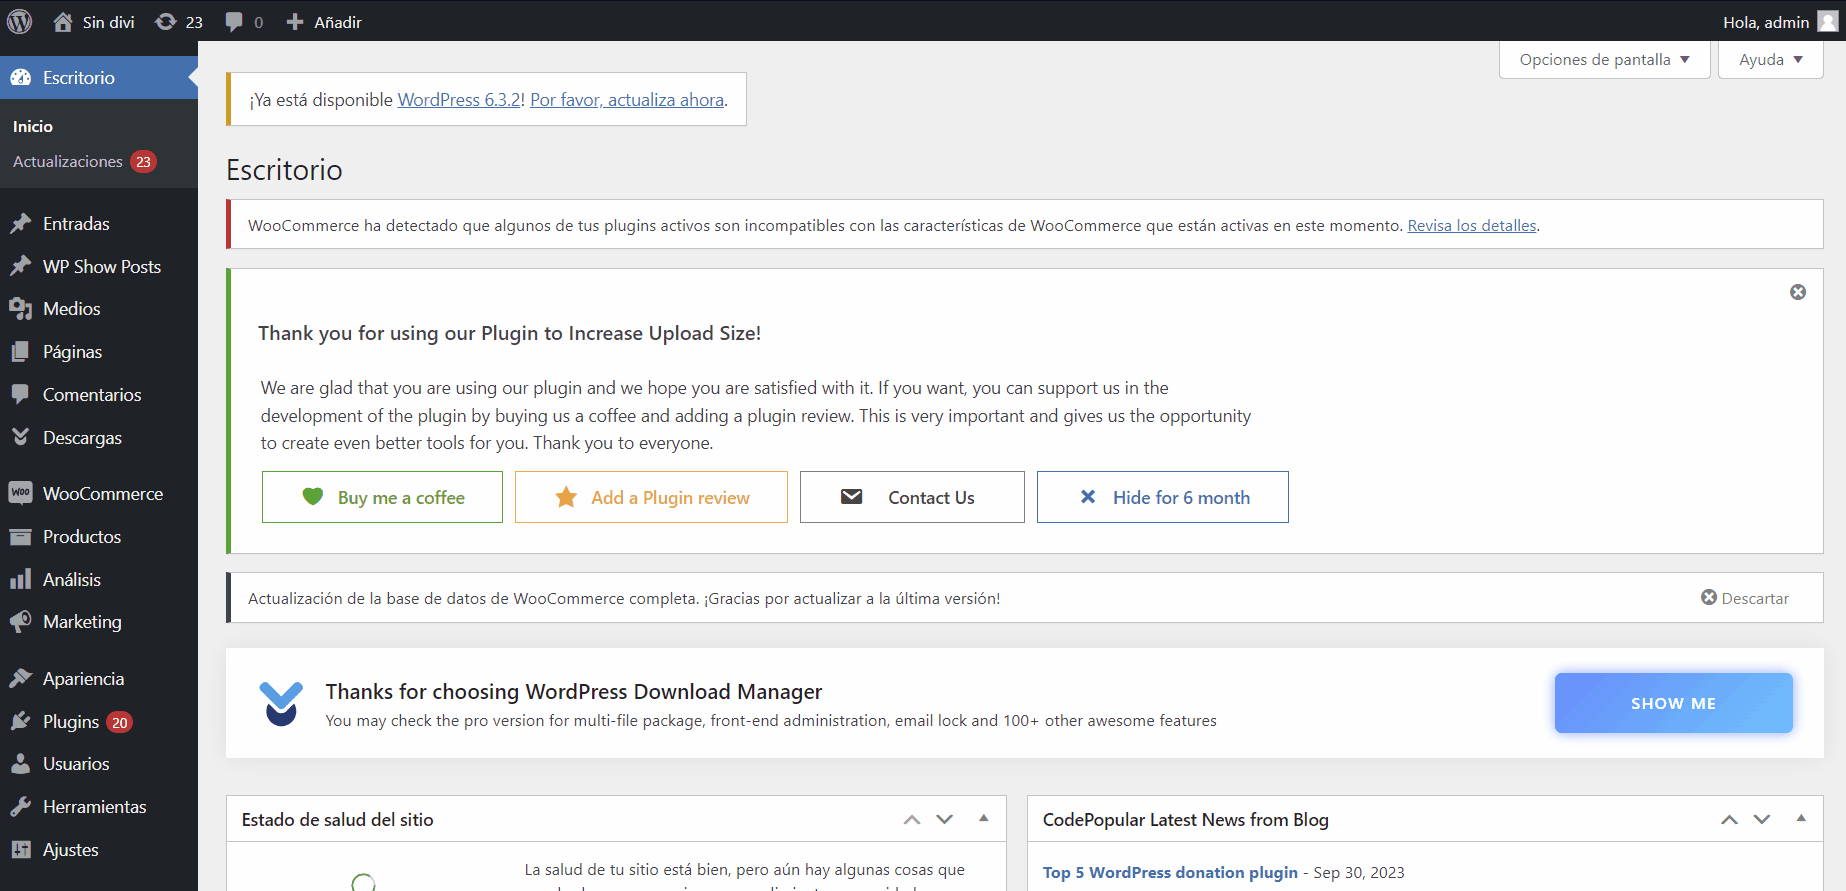Open Medios library in sidebar
This screenshot has height=891, width=1846.
pyautogui.click(x=71, y=309)
